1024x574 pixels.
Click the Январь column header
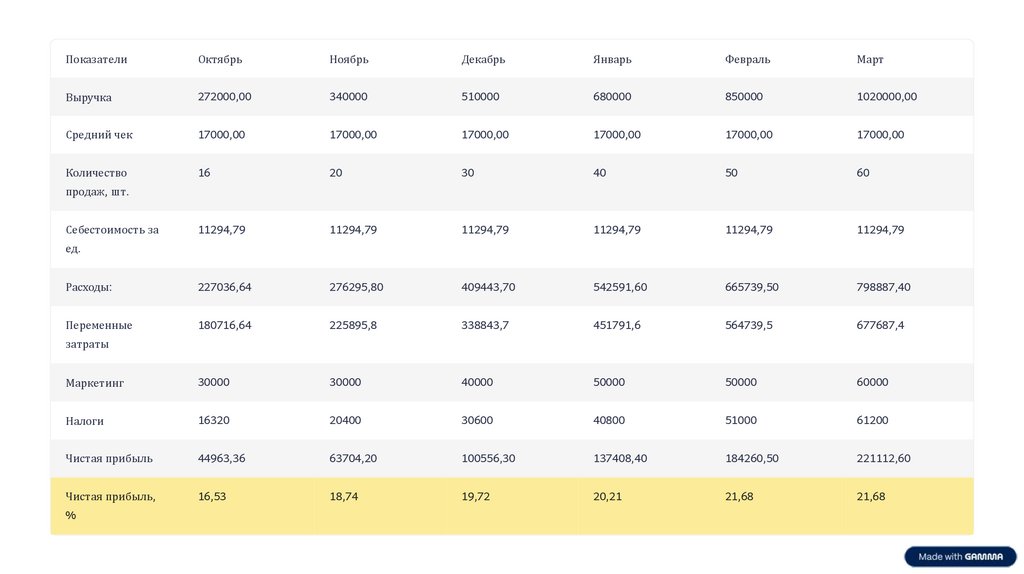point(612,59)
